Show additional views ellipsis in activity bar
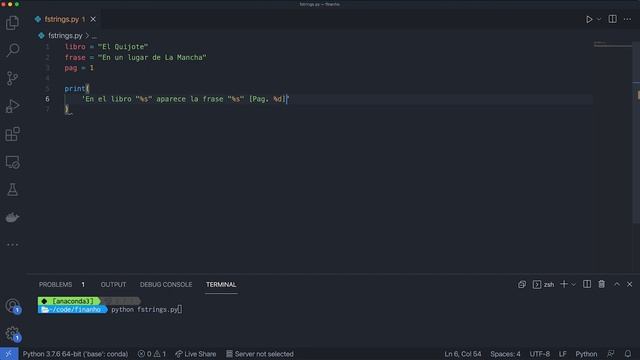640x360 pixels. pyautogui.click(x=12, y=244)
